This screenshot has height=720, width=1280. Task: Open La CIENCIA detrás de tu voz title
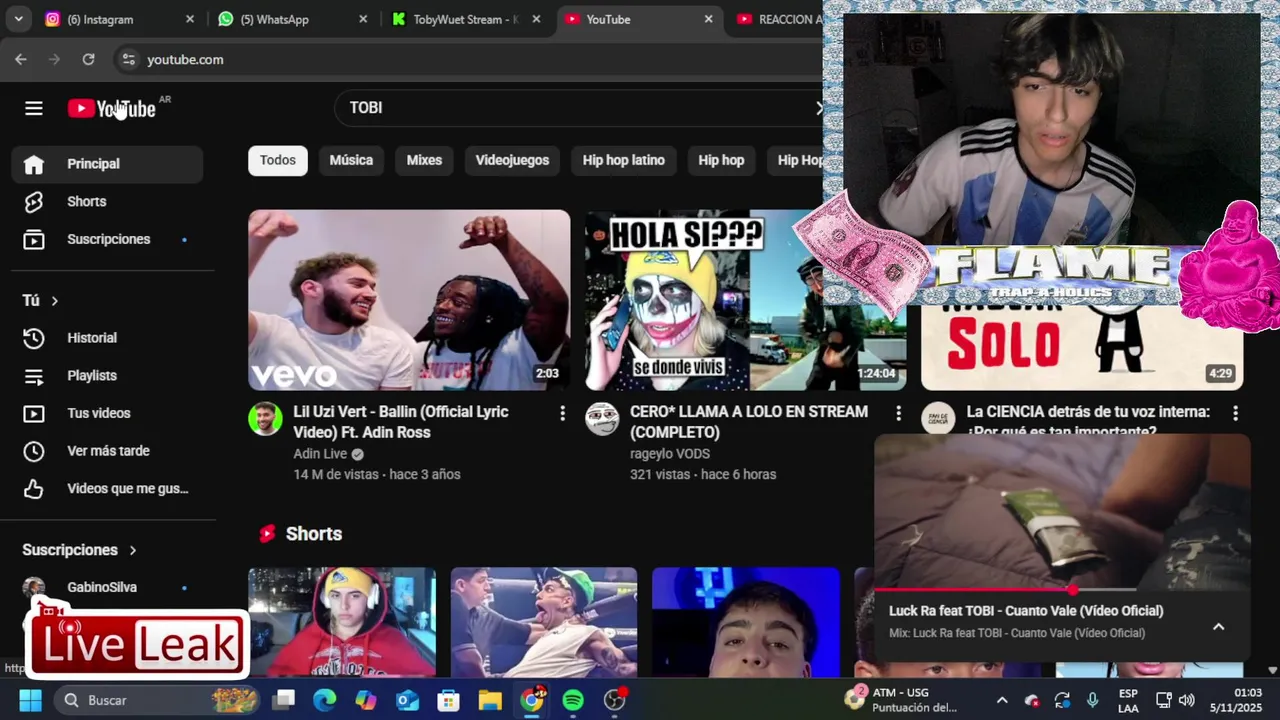click(x=1088, y=420)
